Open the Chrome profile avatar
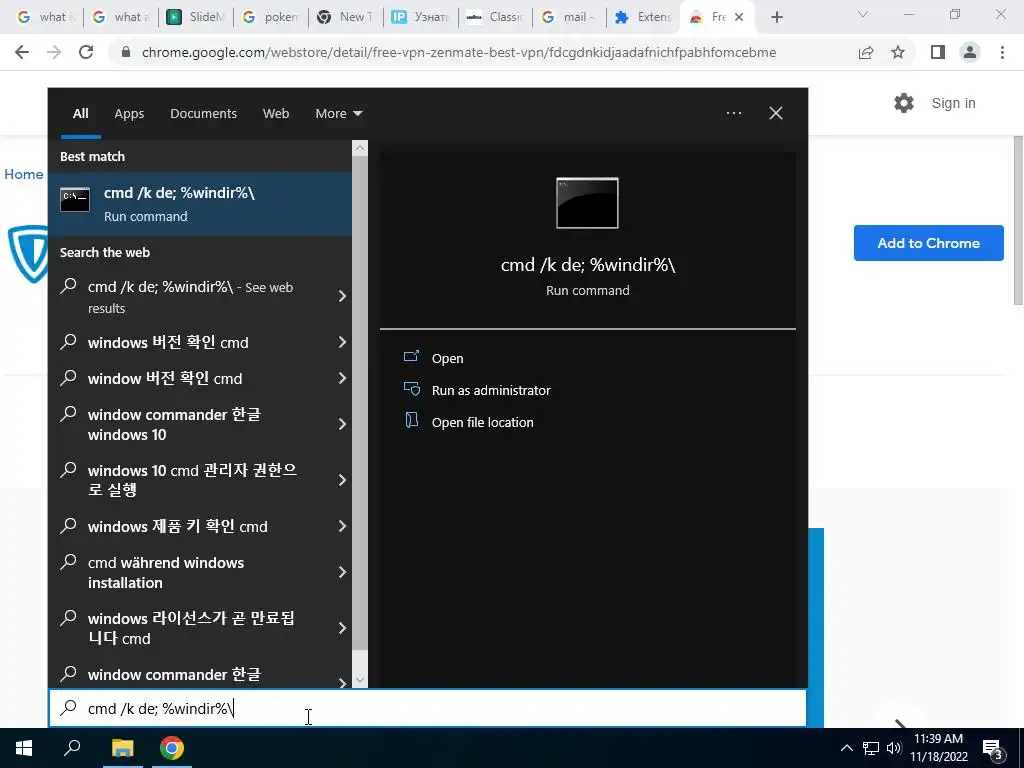The image size is (1024, 768). click(x=970, y=52)
